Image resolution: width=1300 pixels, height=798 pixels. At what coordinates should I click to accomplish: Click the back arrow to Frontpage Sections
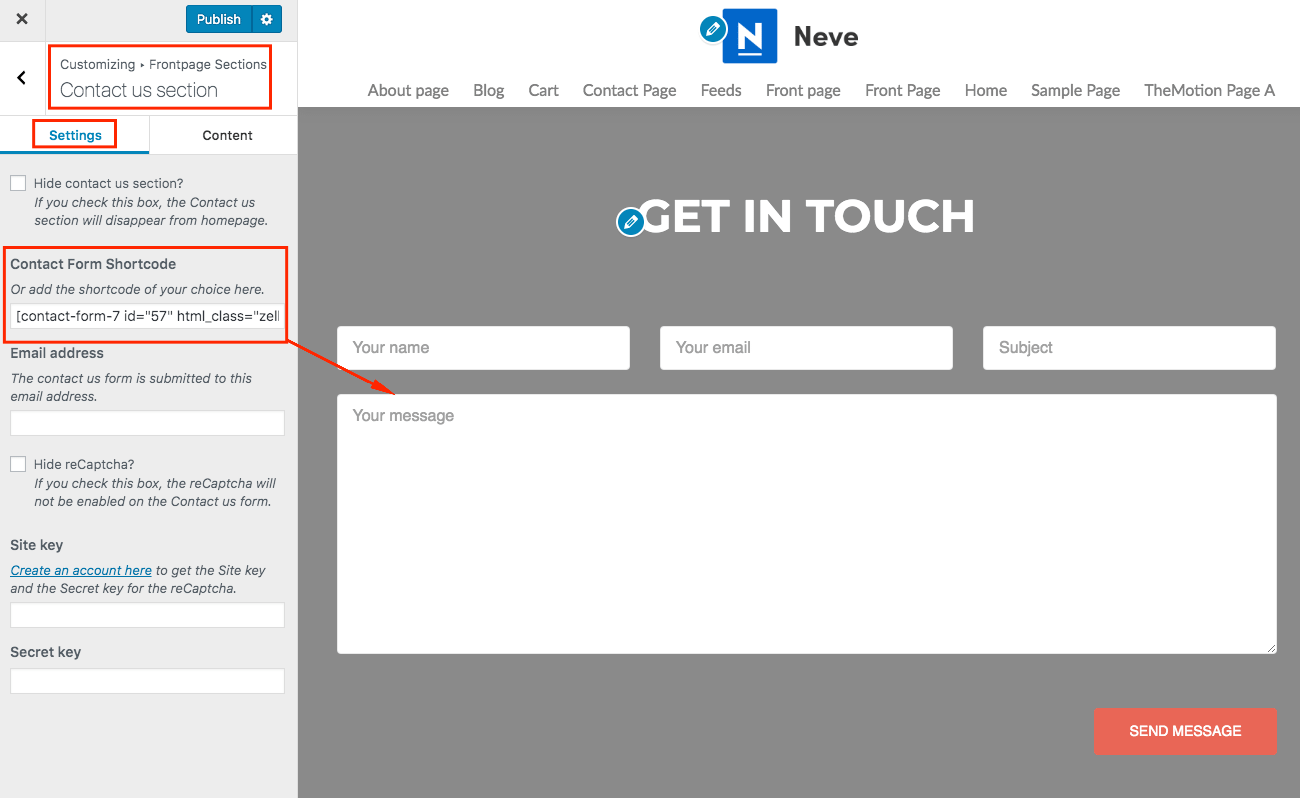click(22, 78)
